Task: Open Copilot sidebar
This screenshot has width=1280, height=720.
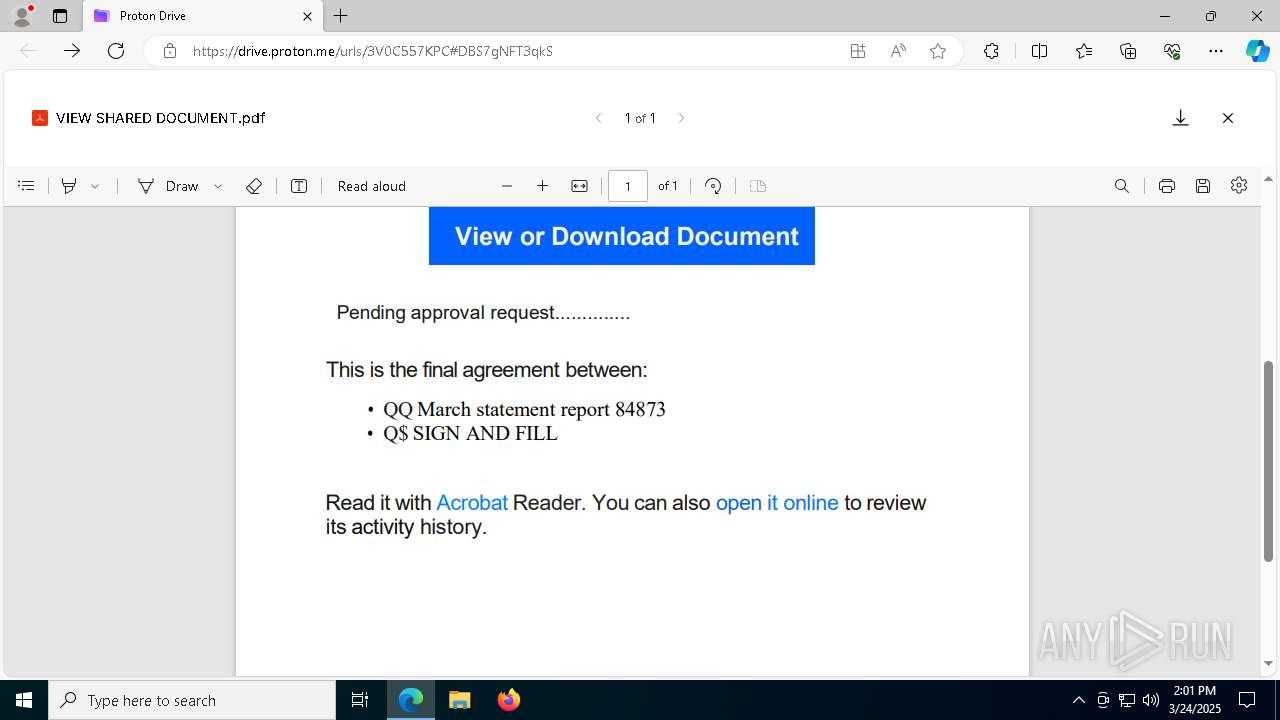Action: [x=1257, y=51]
